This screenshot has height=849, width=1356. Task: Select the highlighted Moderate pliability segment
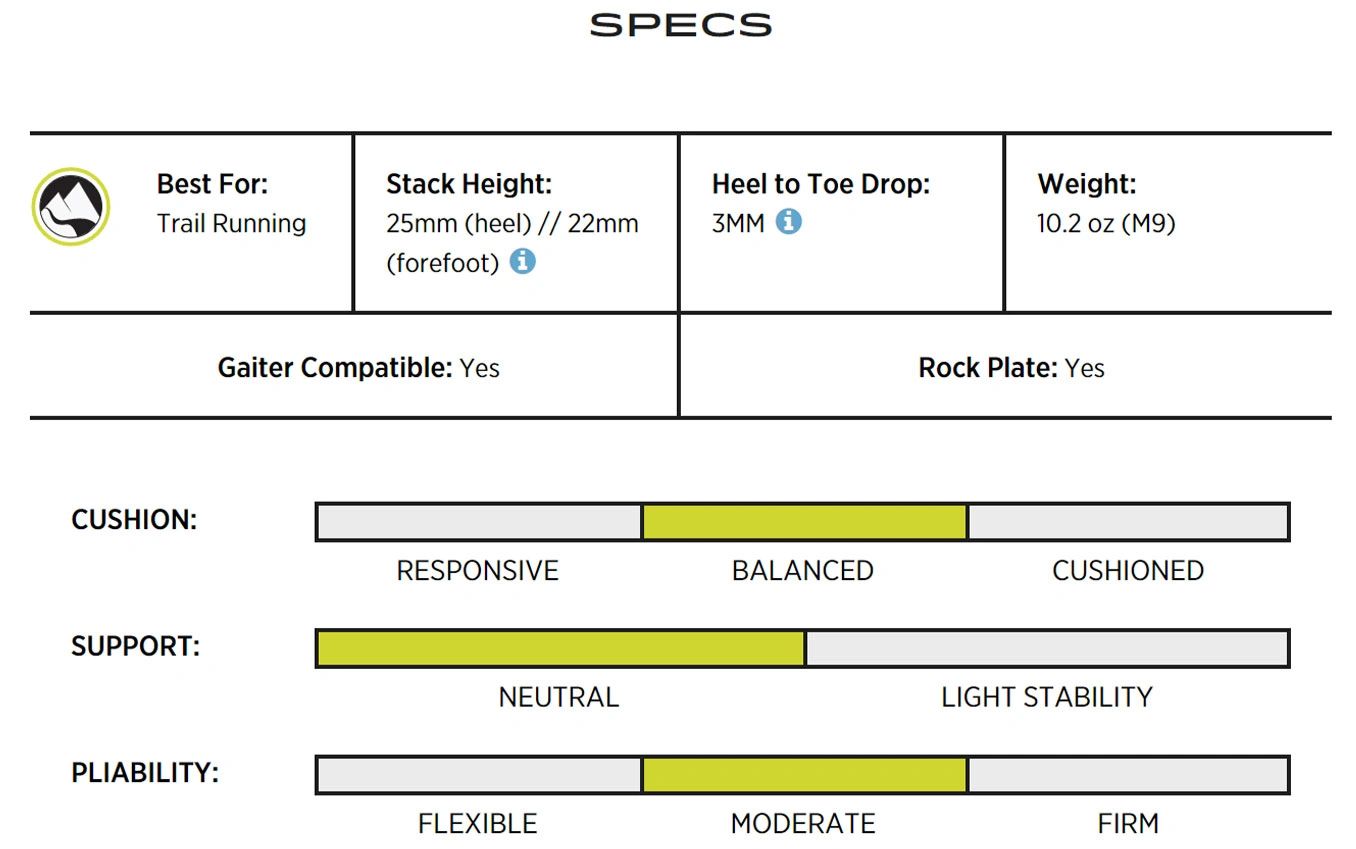pos(804,775)
